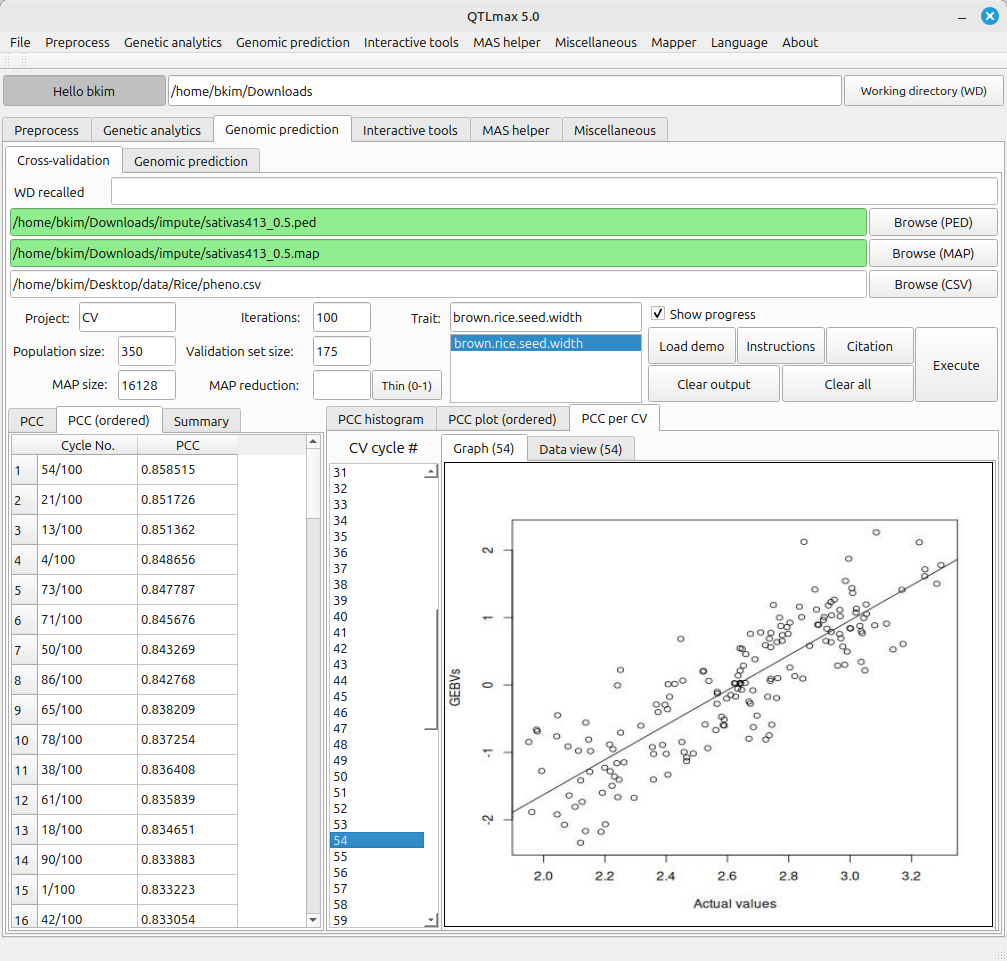Close the QTLmax window
1007x961 pixels.
click(989, 16)
